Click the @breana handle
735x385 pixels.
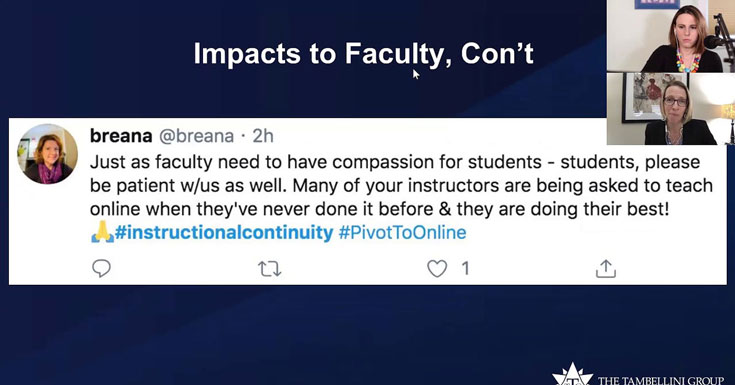(x=196, y=136)
